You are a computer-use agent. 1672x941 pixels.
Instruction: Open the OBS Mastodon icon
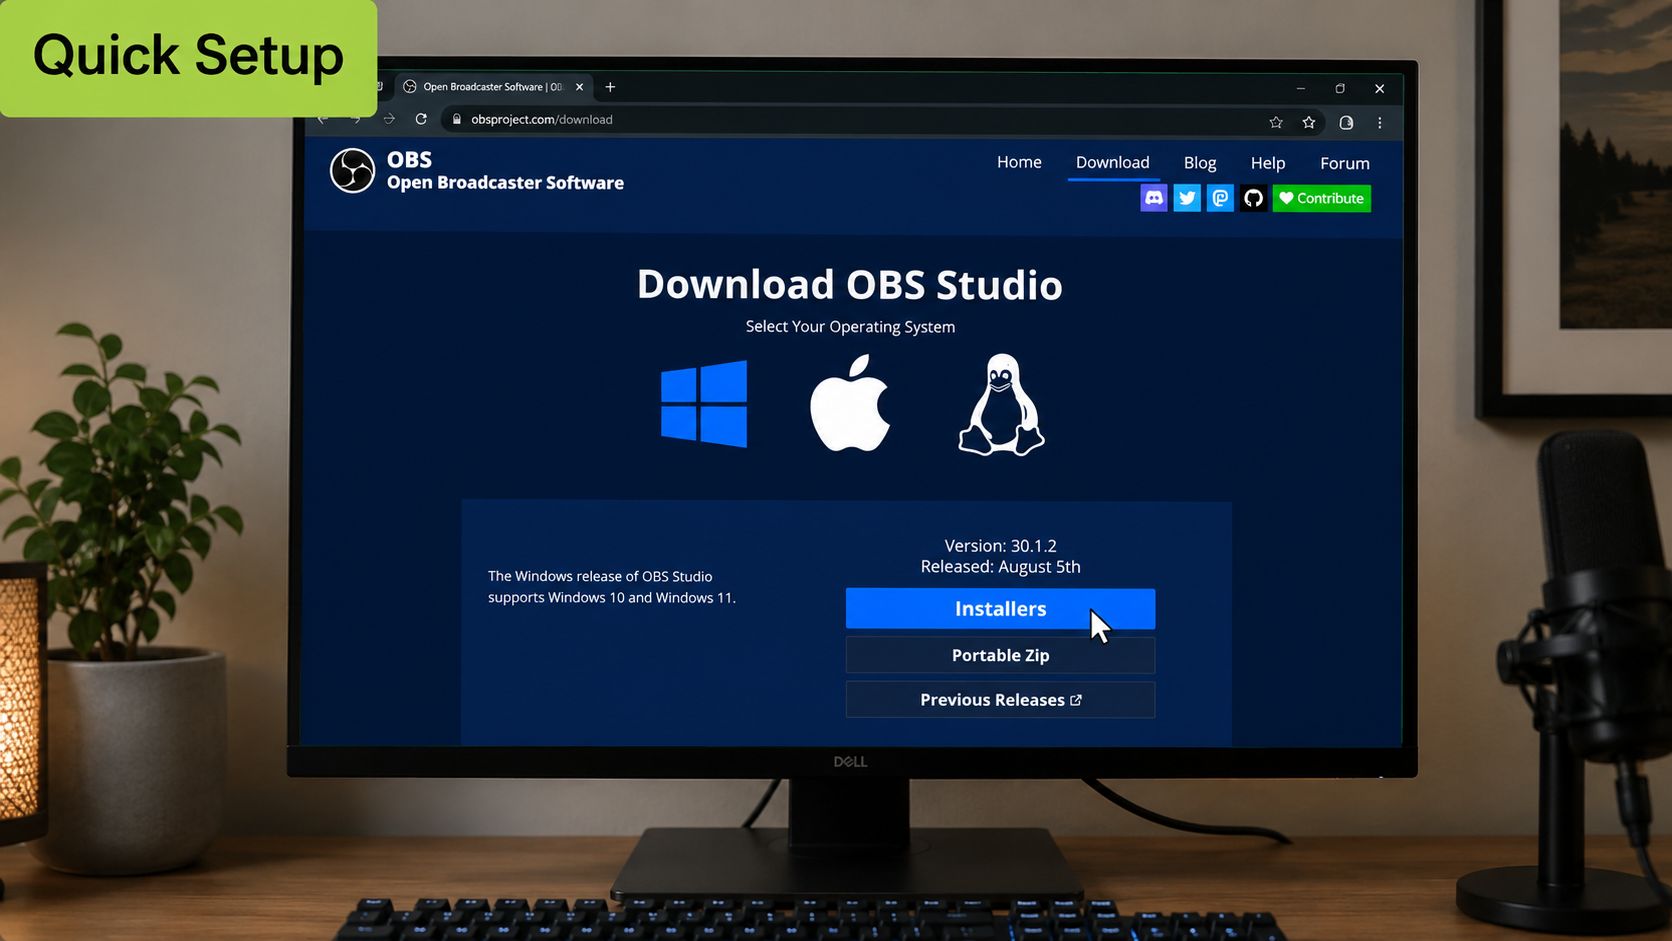pyautogui.click(x=1220, y=198)
